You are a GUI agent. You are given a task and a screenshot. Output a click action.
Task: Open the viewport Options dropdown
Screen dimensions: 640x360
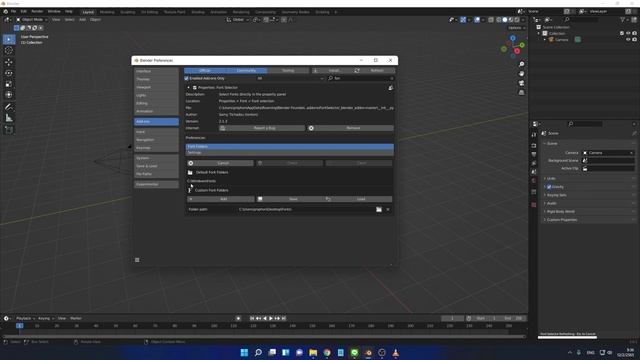click(516, 28)
